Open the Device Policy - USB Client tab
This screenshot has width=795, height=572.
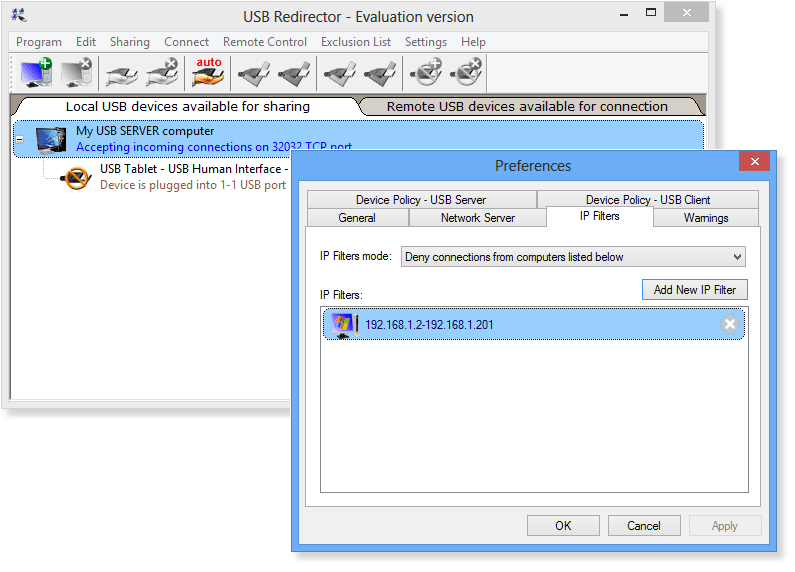coord(647,200)
